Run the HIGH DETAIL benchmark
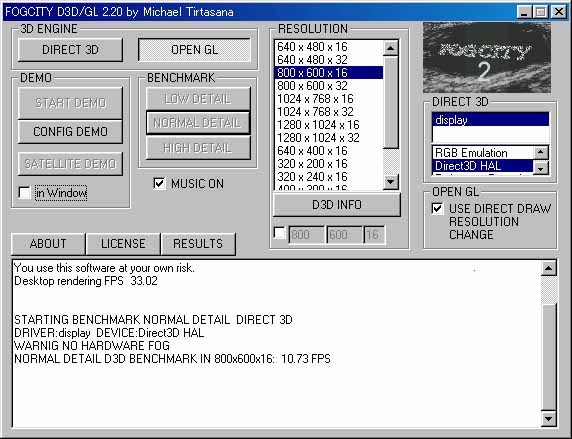Viewport: 572px width, 439px height. tap(198, 148)
